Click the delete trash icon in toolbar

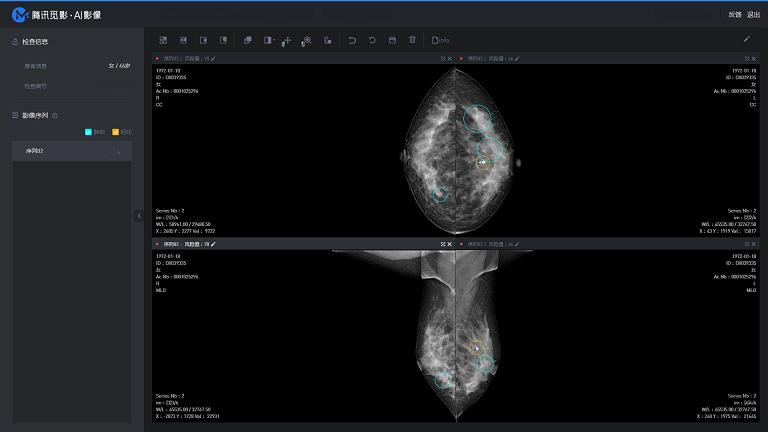(412, 40)
